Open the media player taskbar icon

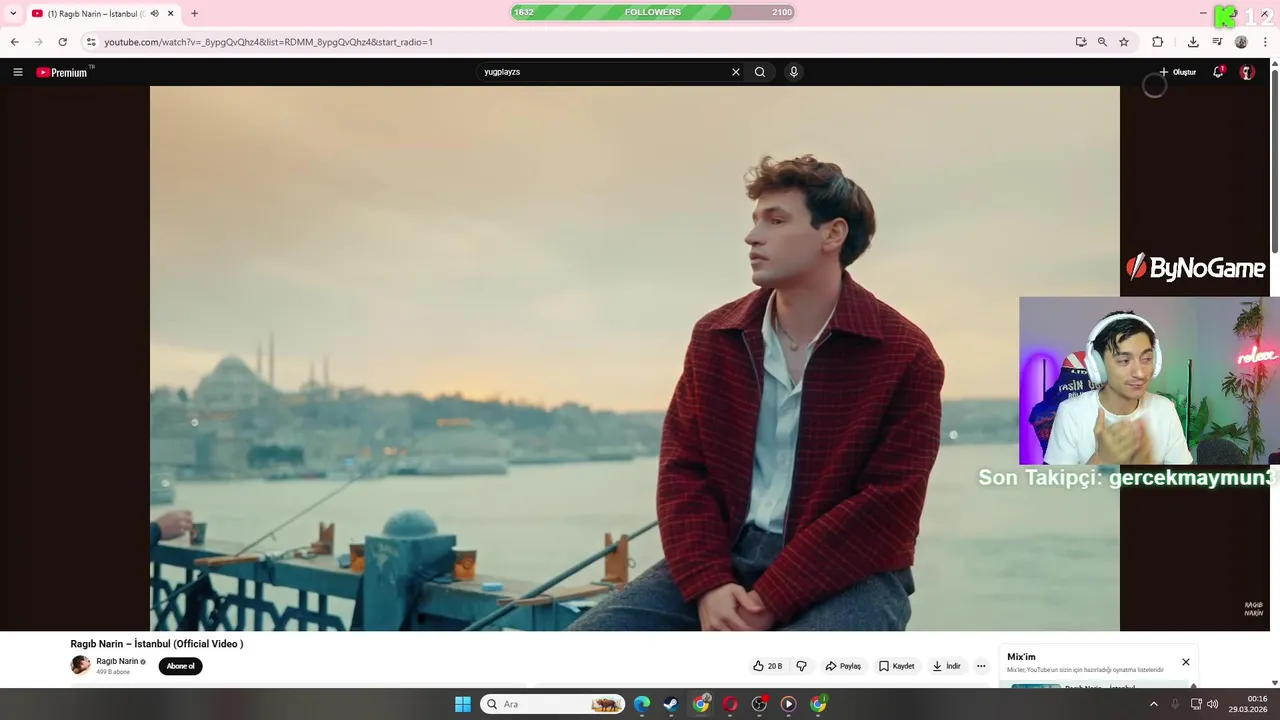pos(788,704)
